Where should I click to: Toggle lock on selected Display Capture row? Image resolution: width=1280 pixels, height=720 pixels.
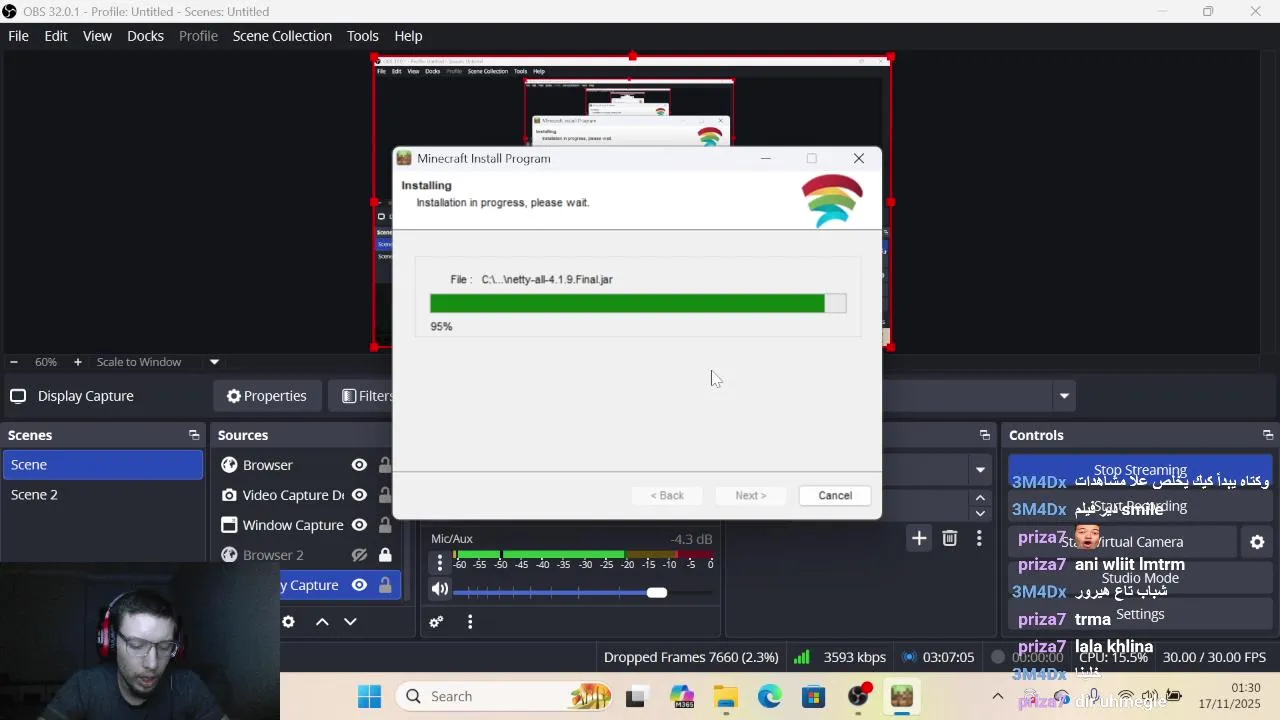pos(385,585)
